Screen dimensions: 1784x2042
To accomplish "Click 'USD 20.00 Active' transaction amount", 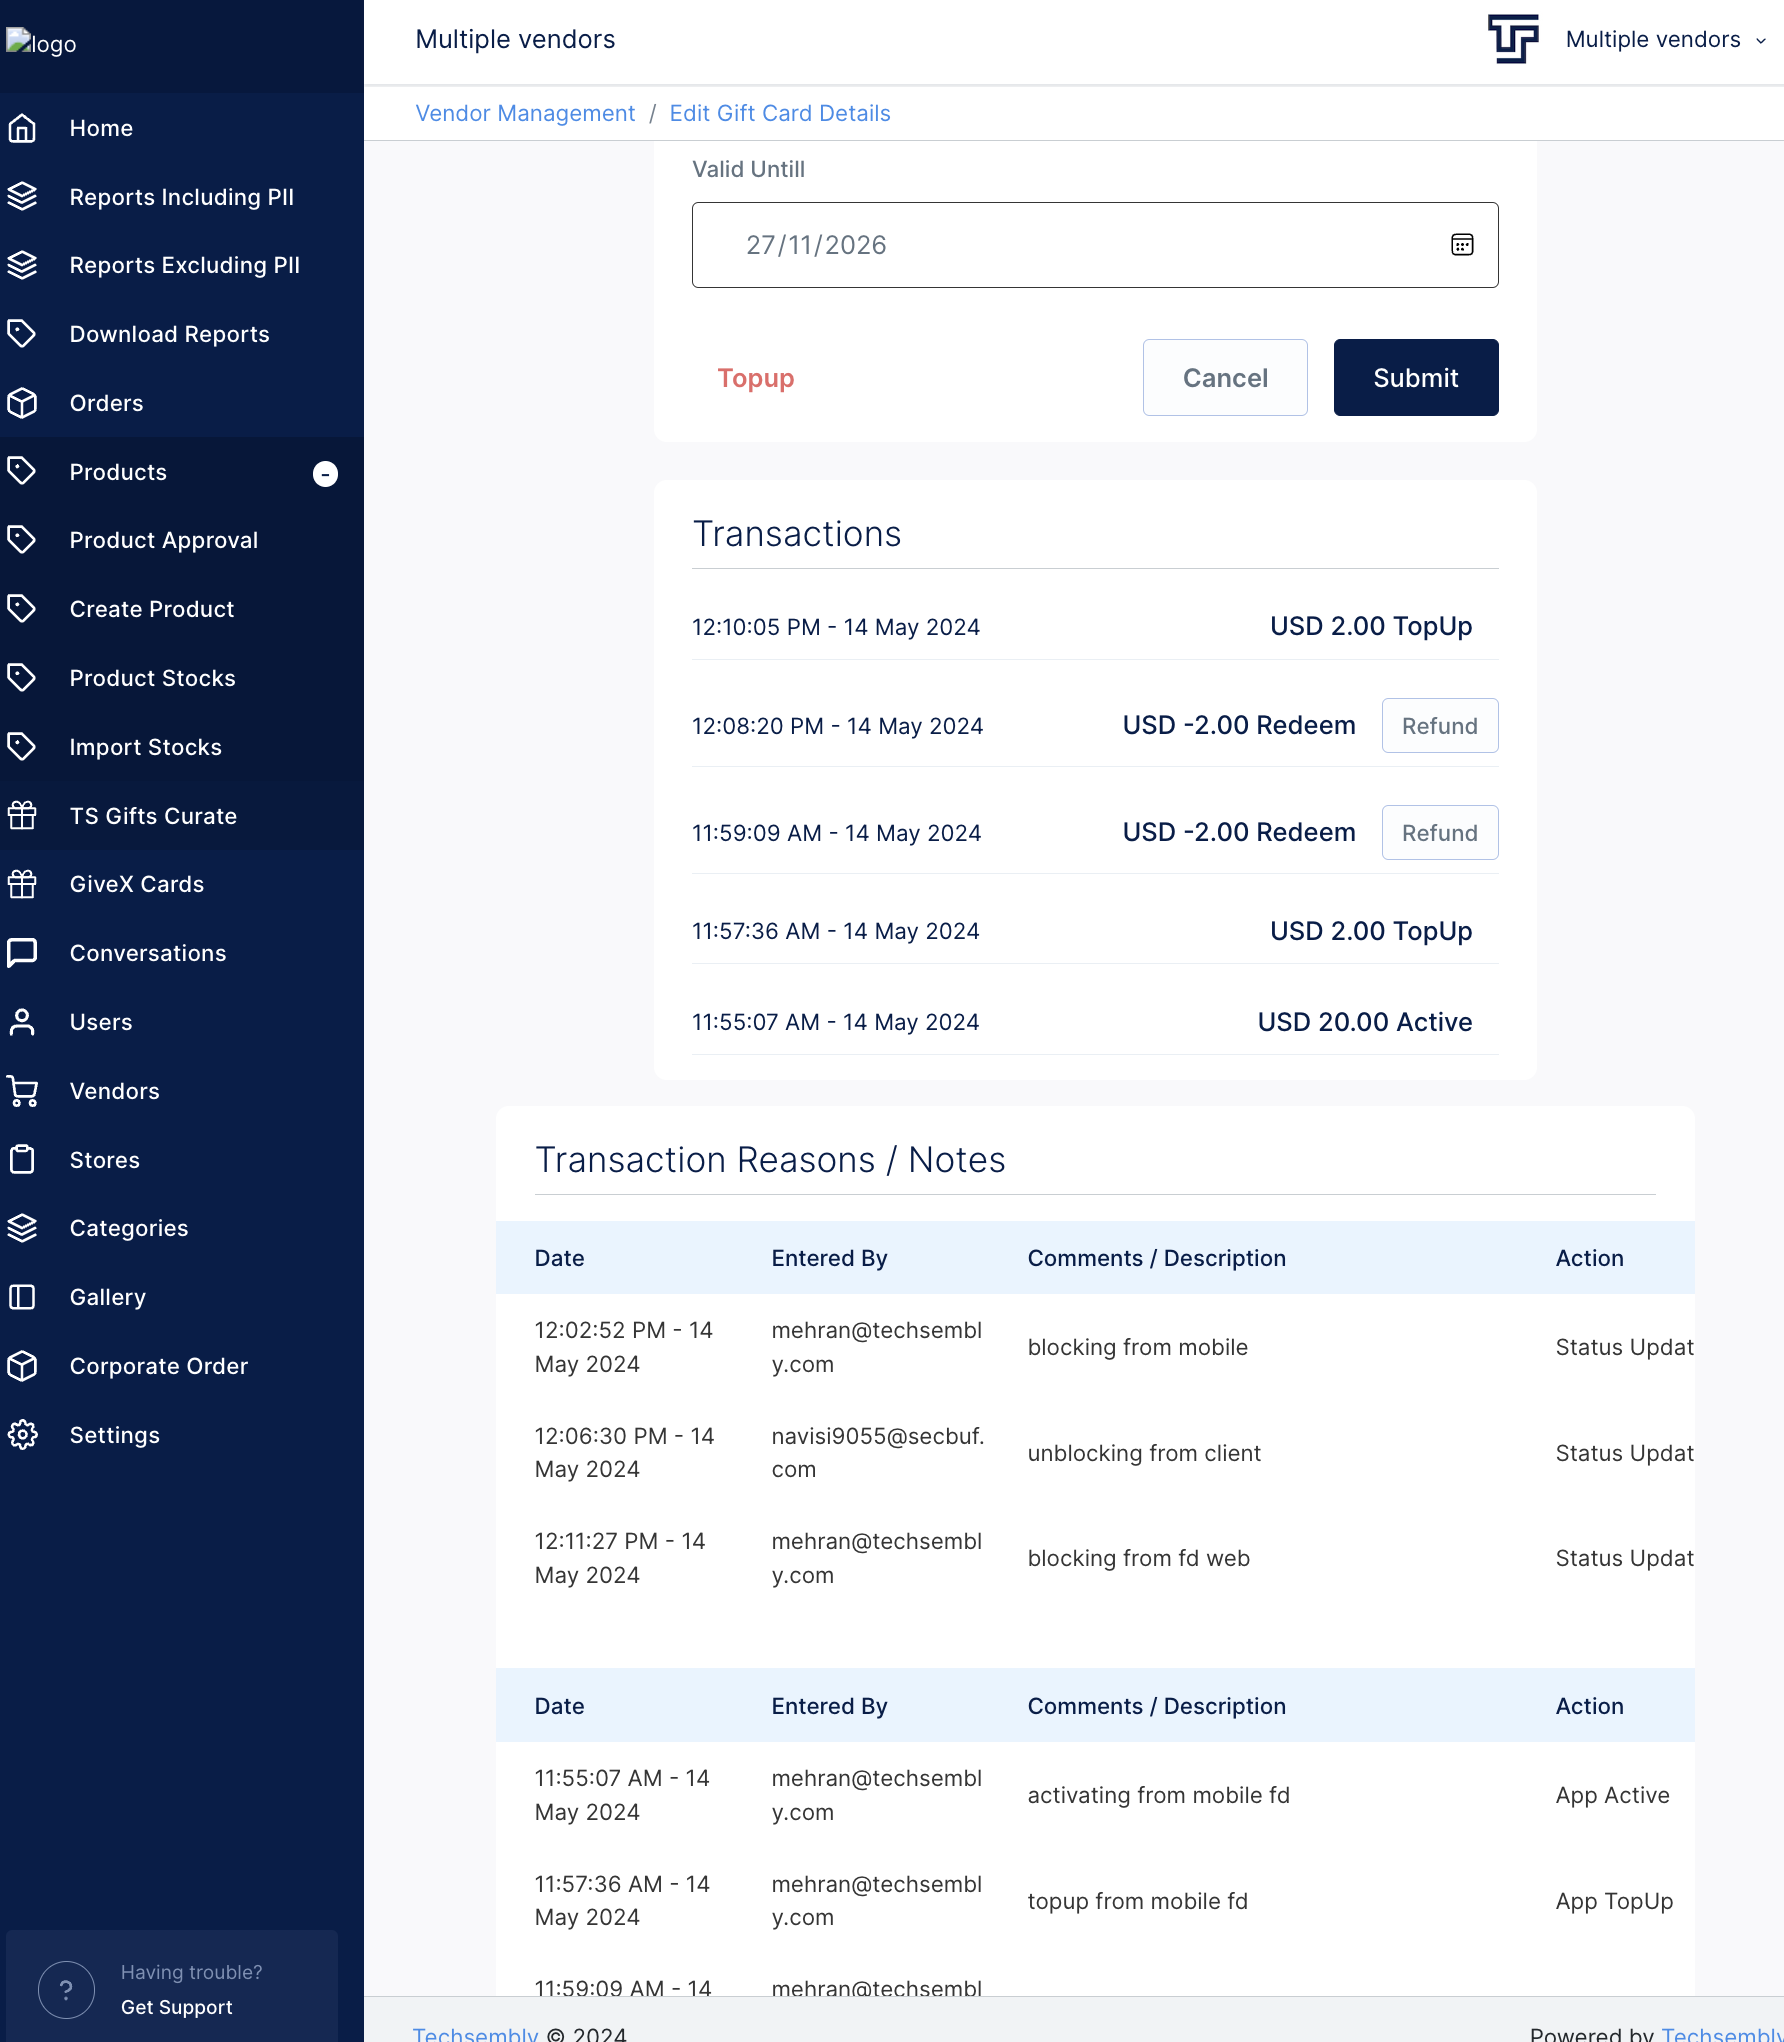I will pos(1365,1022).
